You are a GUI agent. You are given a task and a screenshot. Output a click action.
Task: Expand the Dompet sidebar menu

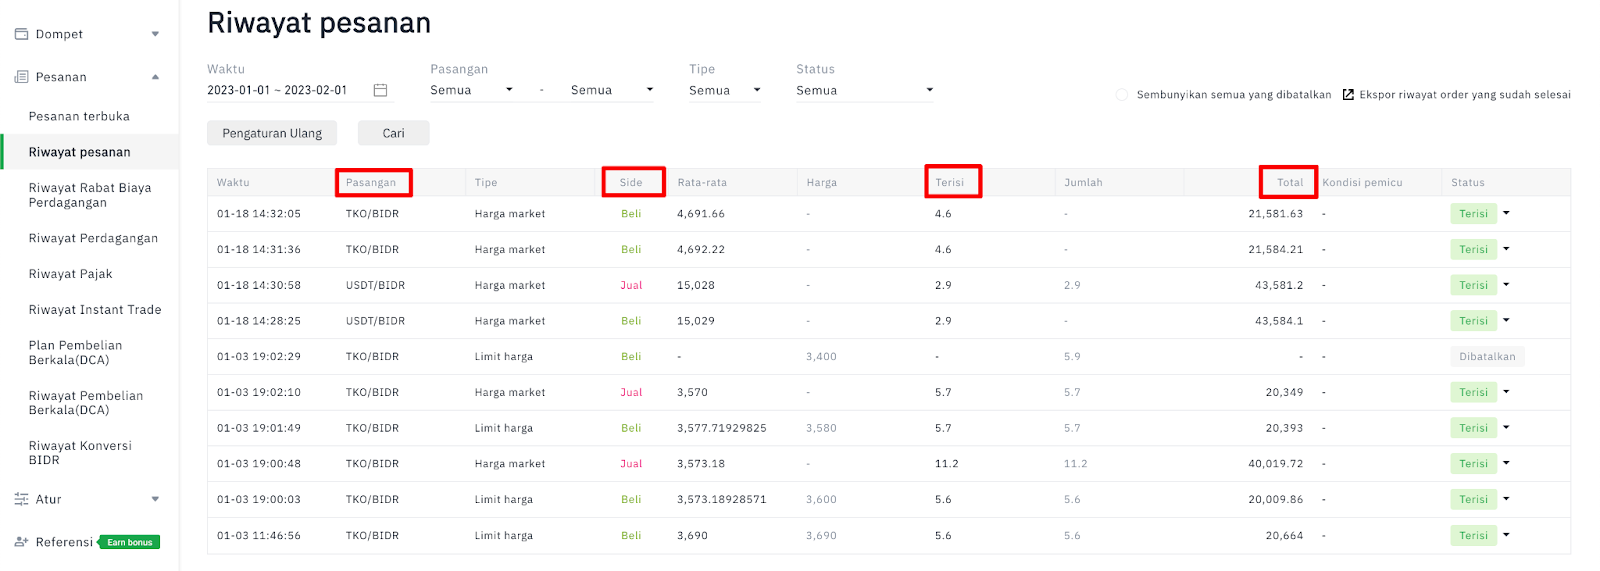(x=155, y=34)
